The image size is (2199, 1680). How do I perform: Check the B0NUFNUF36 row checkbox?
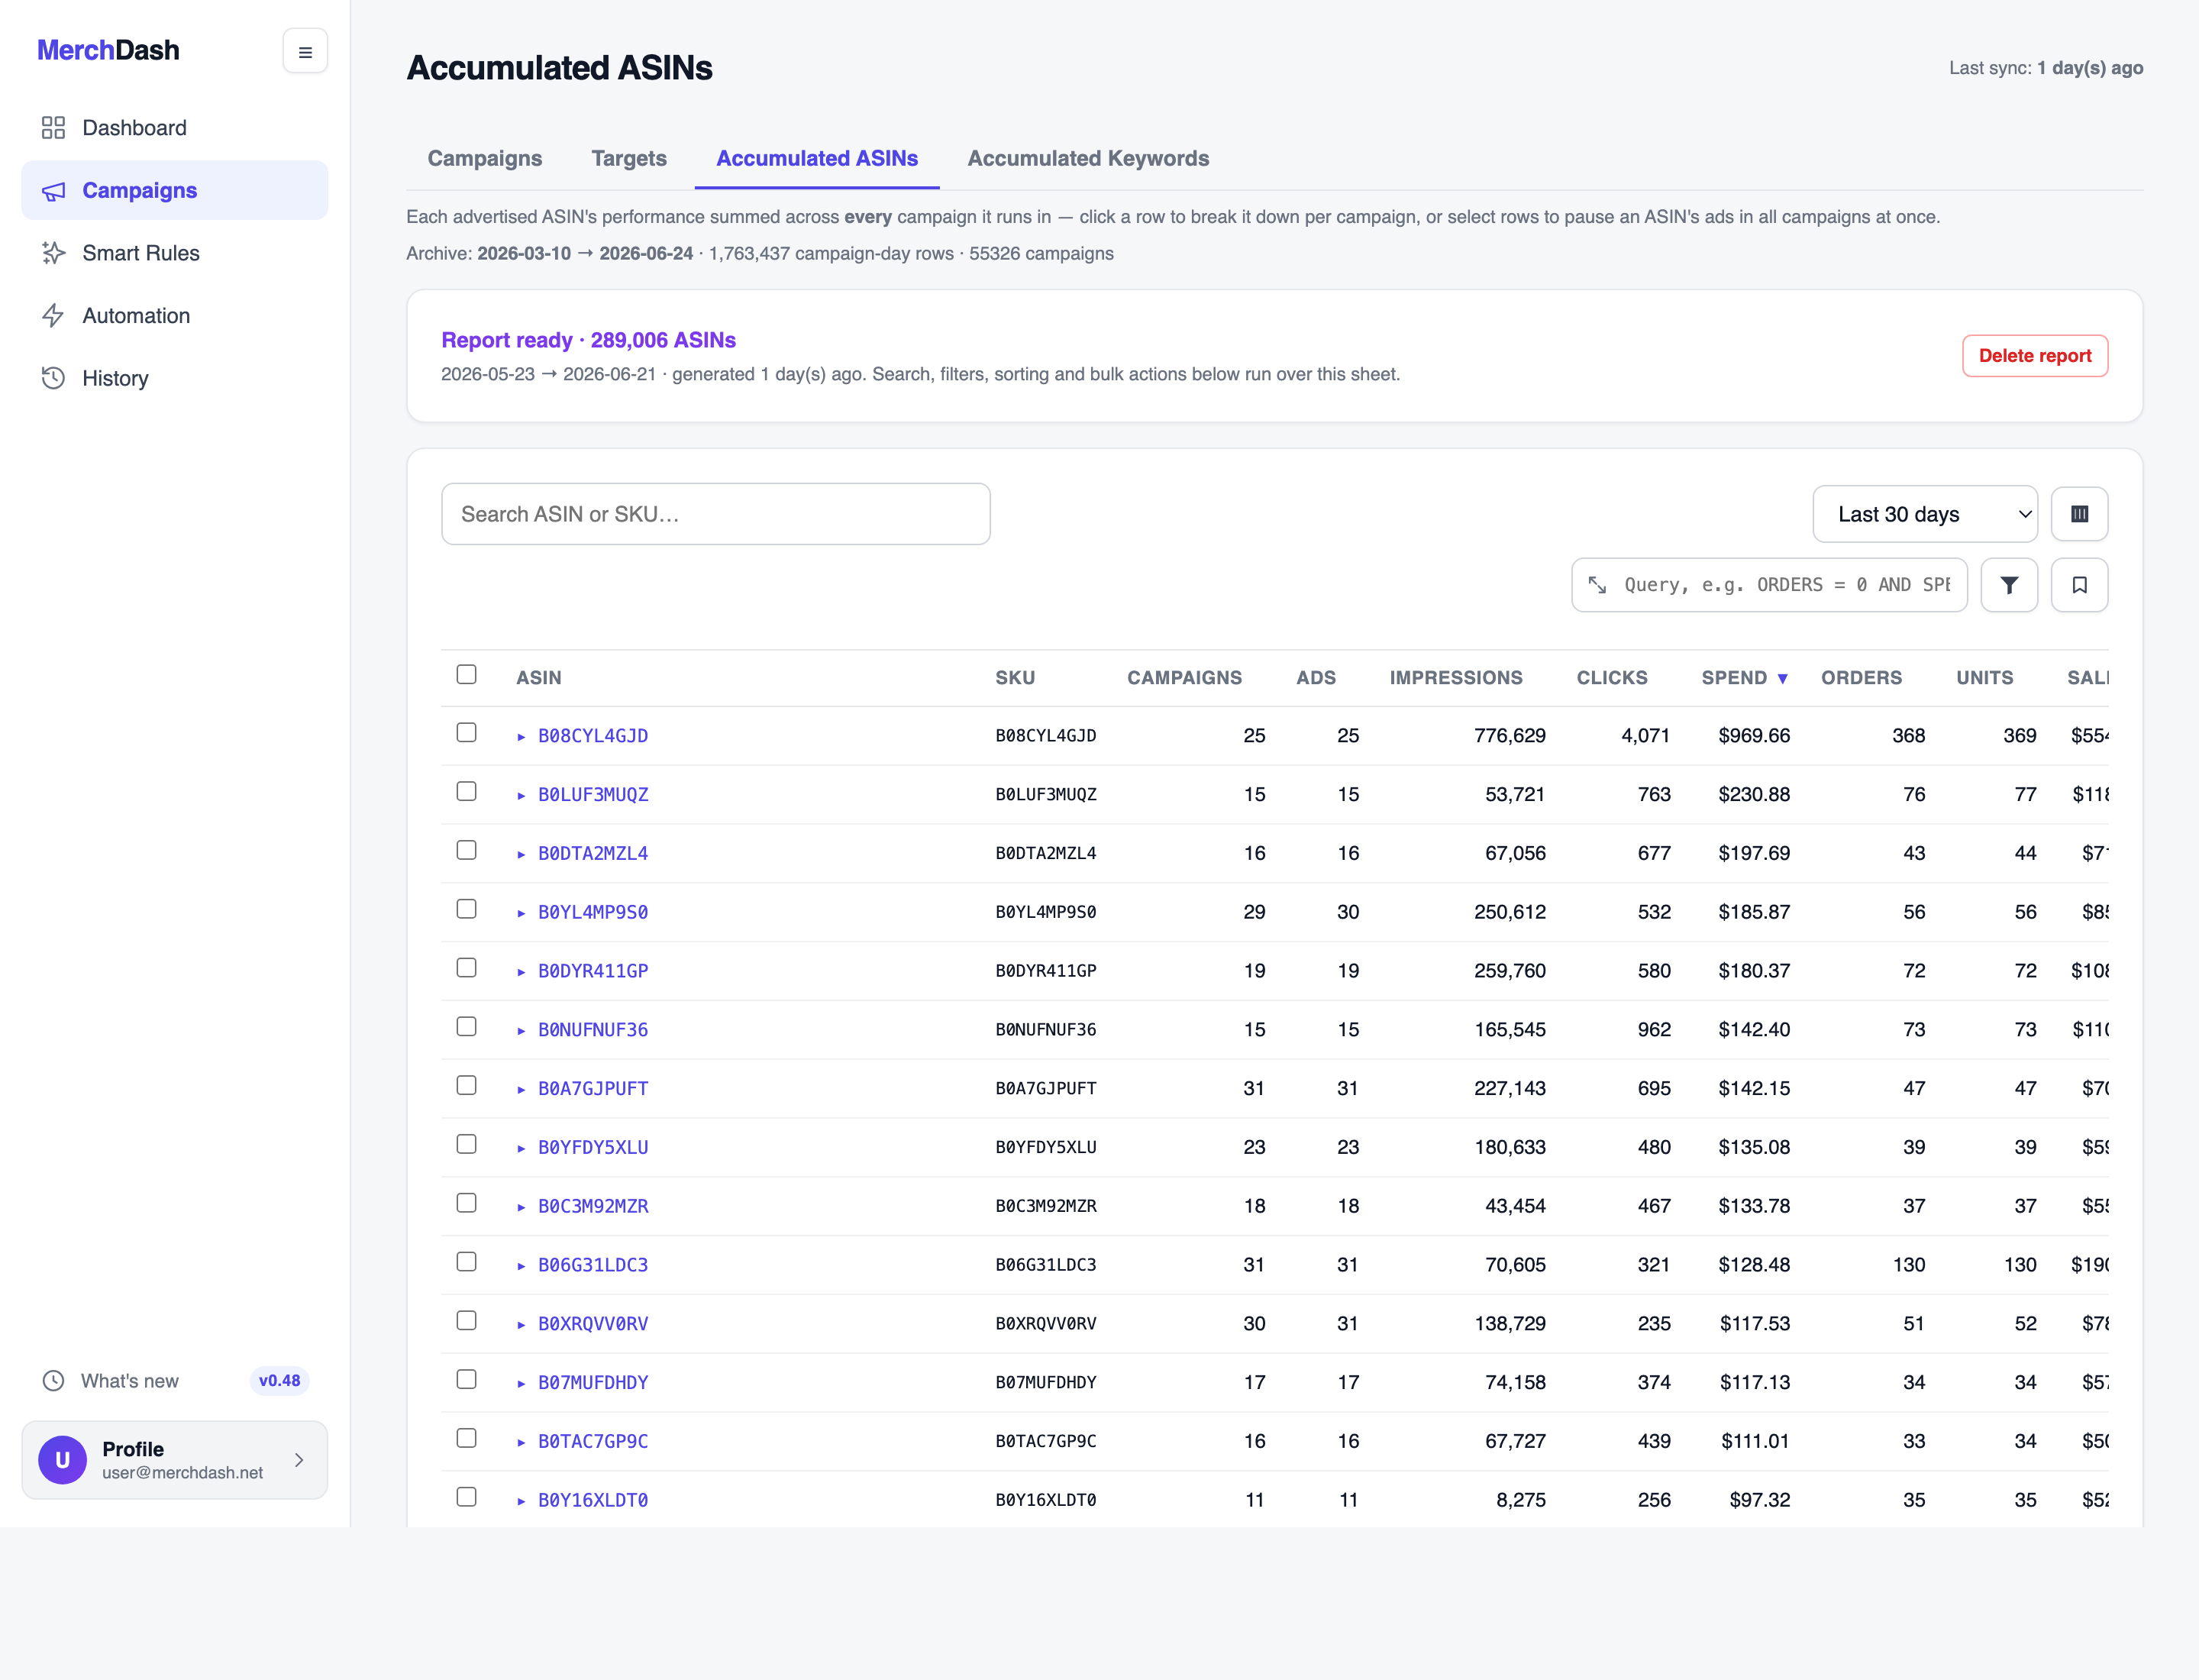point(466,1027)
